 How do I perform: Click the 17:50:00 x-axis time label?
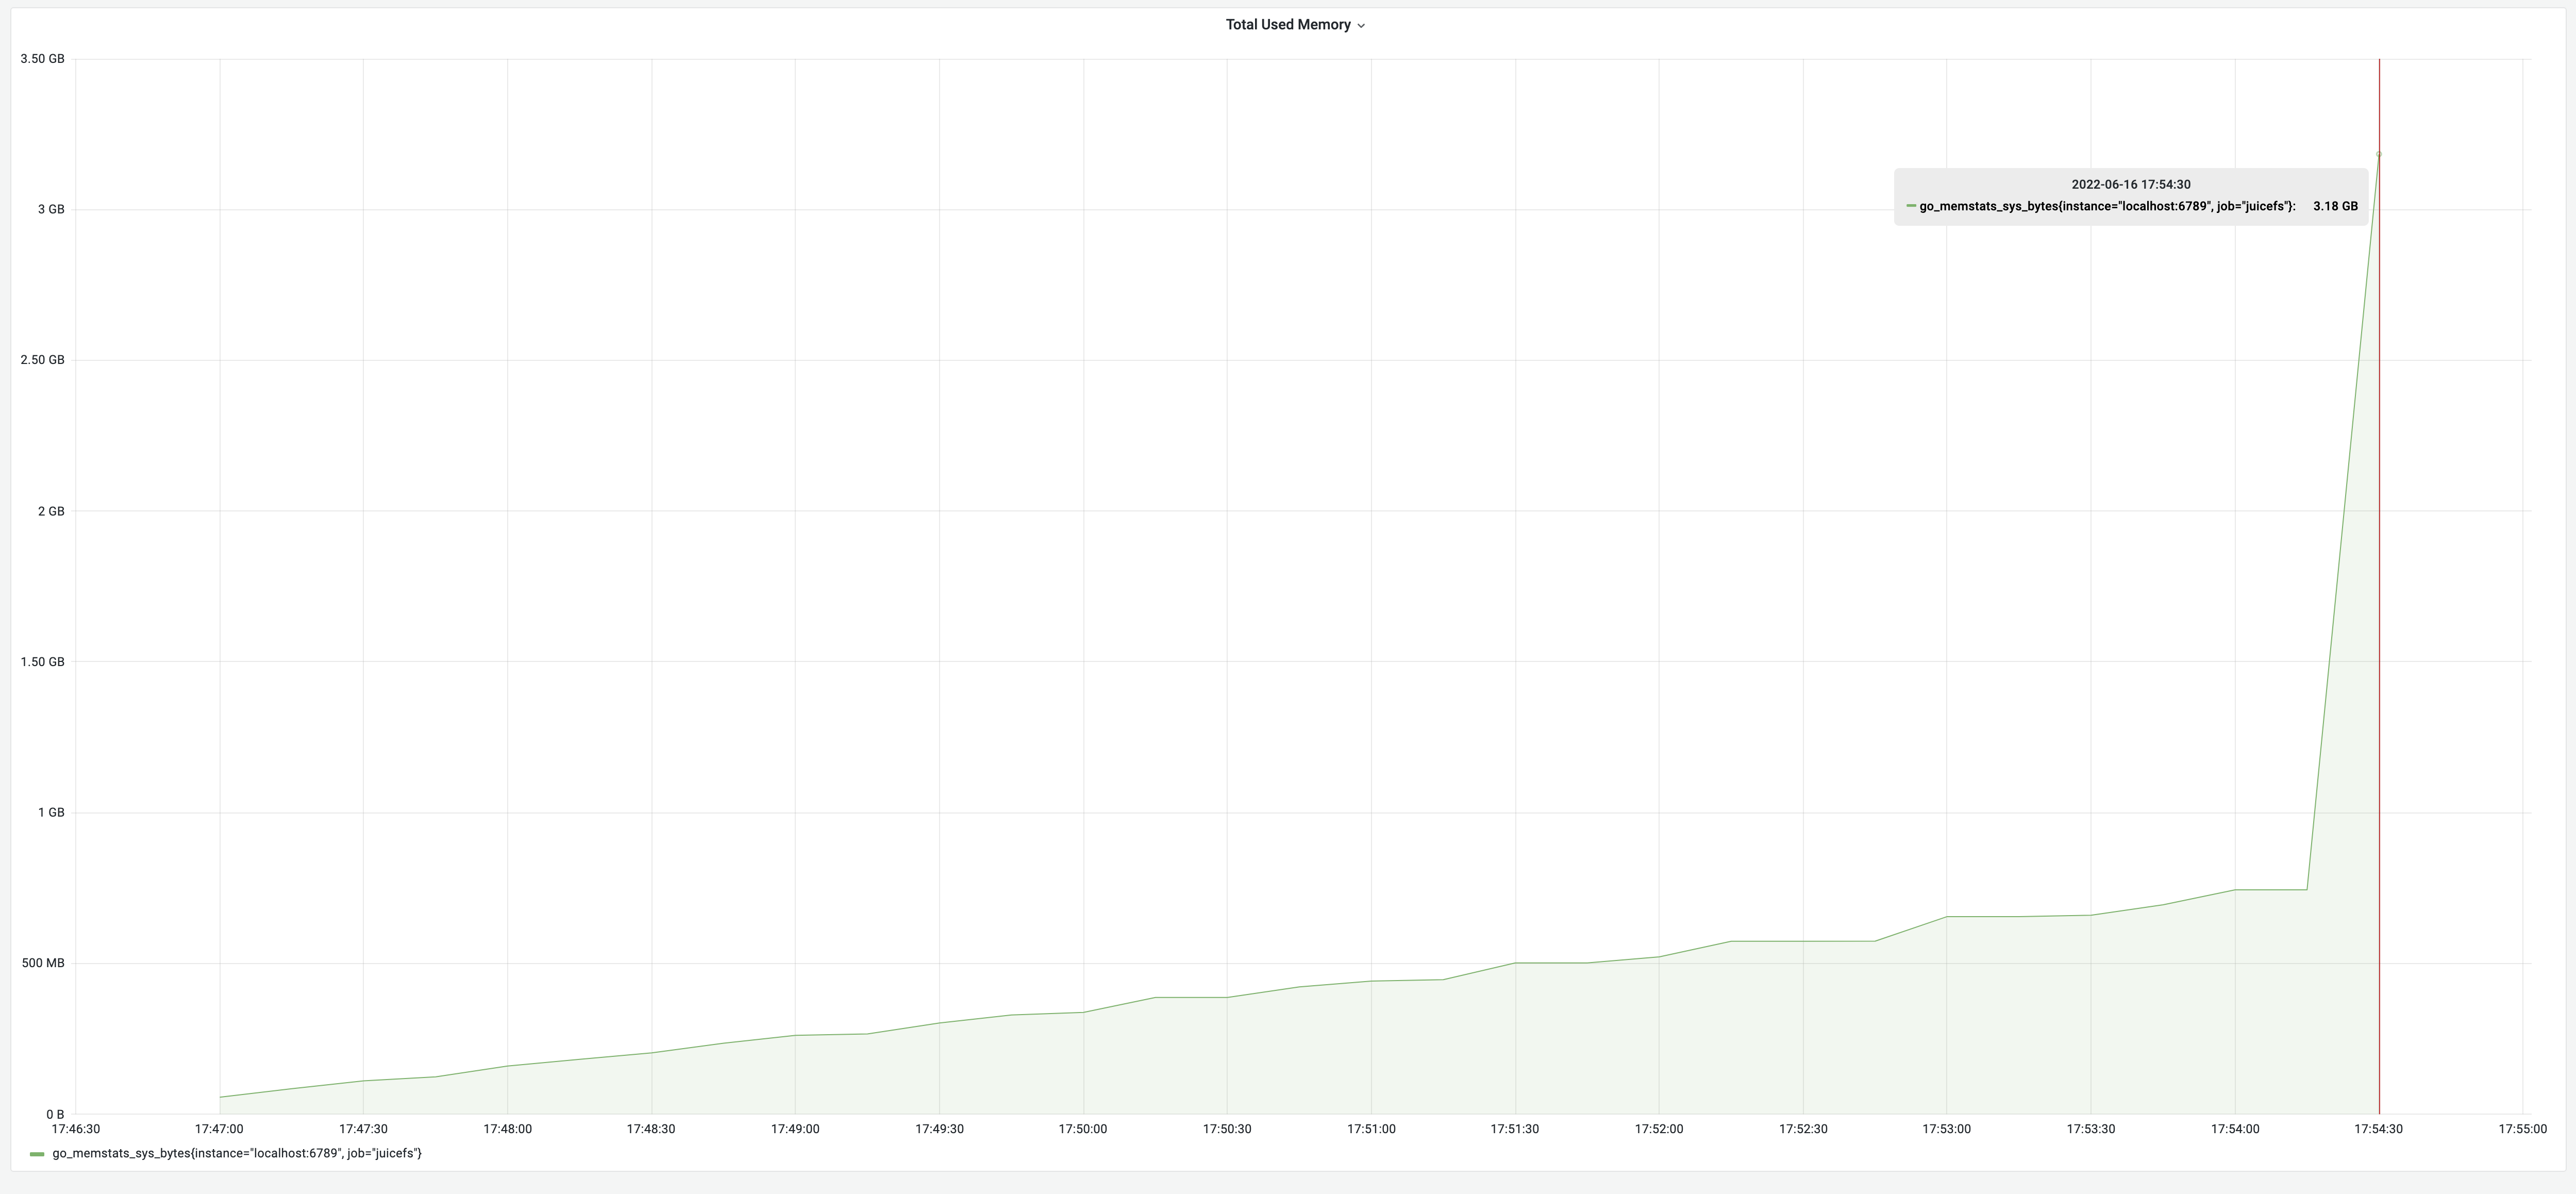[1083, 1129]
